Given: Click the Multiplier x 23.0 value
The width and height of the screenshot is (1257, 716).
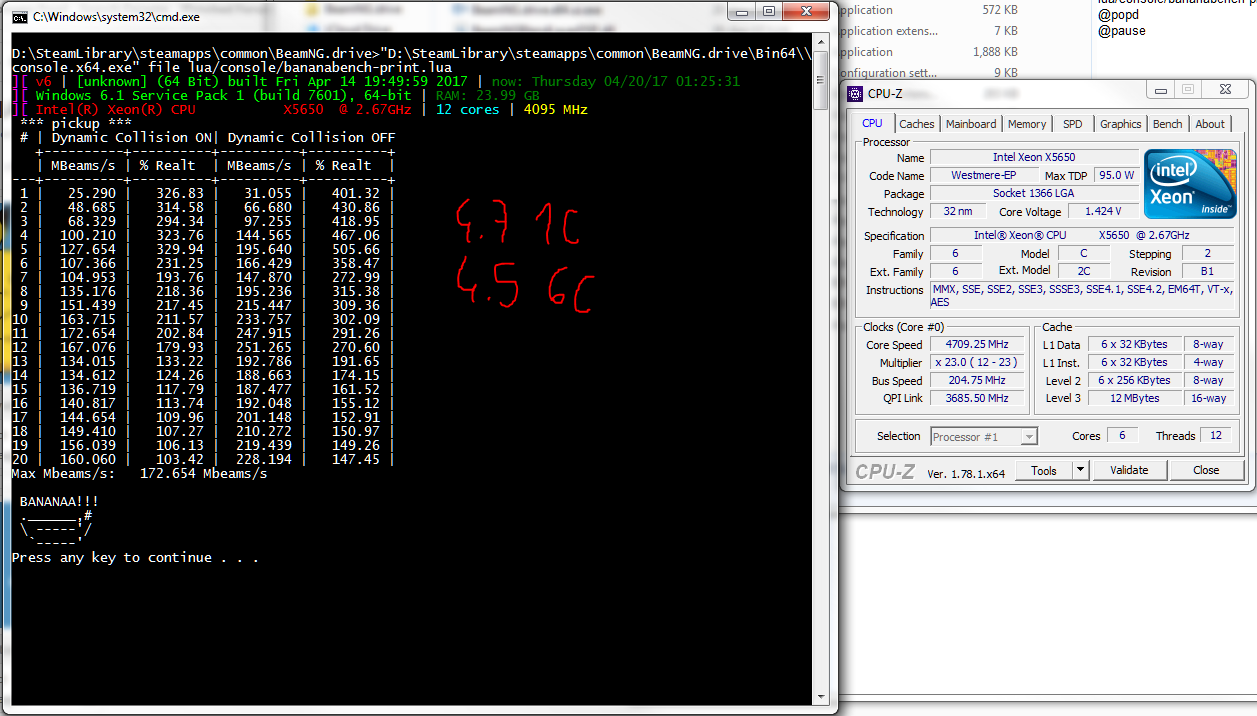Looking at the screenshot, I should click(977, 362).
